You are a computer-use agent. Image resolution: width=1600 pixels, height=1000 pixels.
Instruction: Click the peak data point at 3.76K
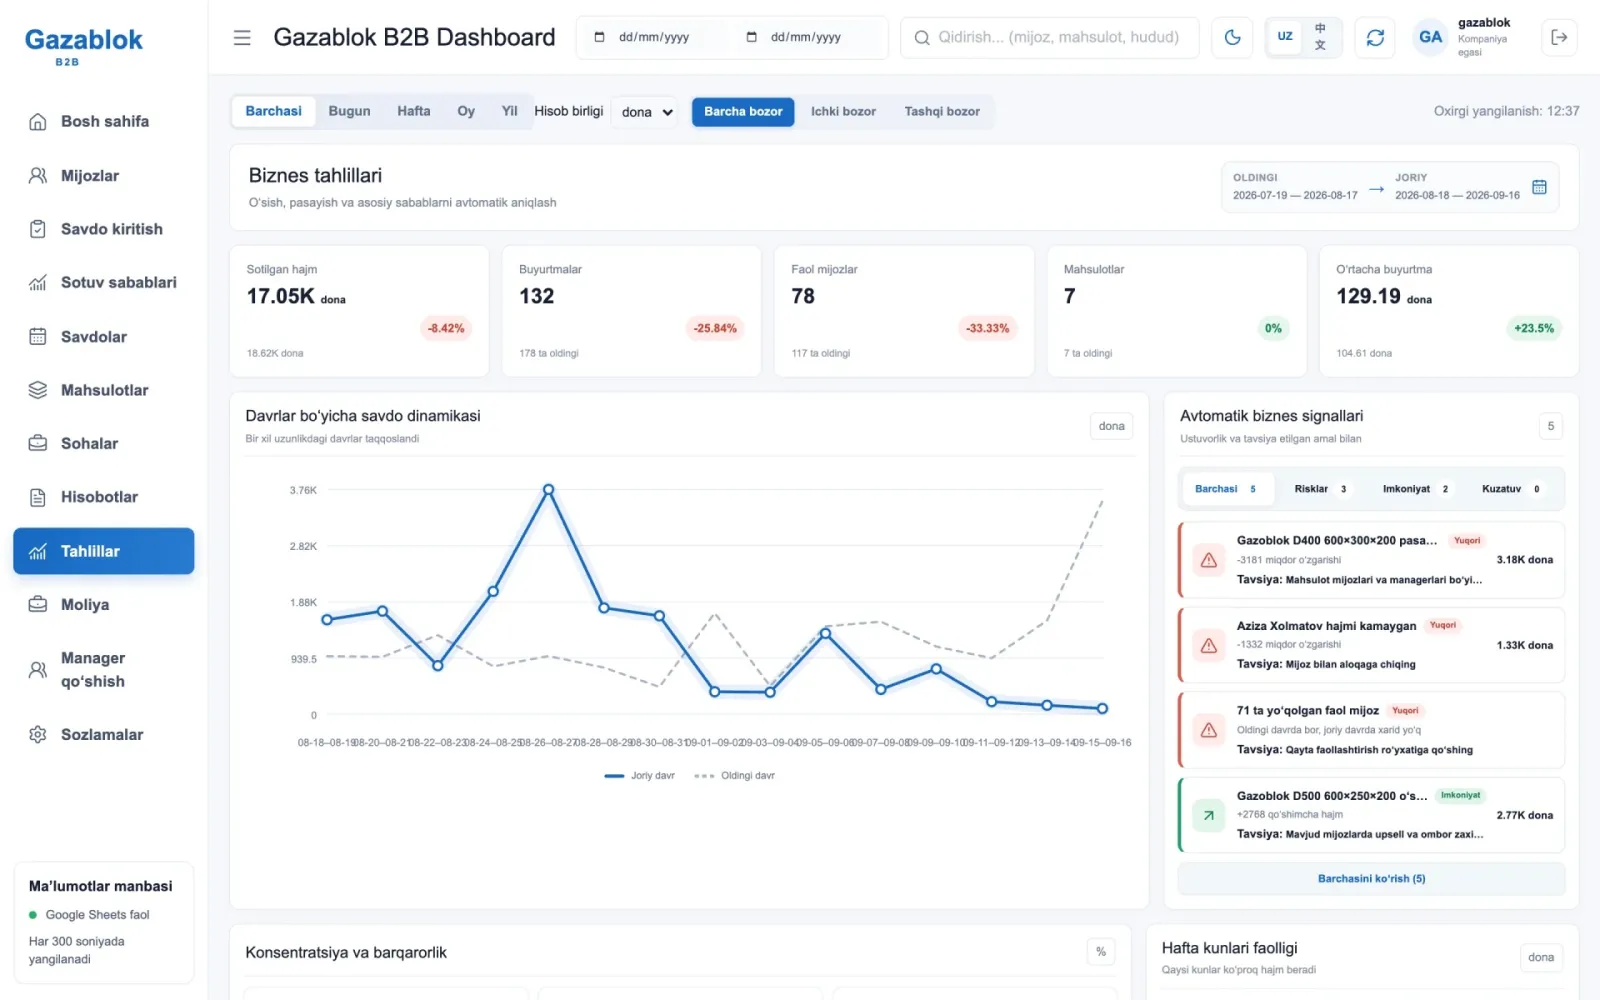(x=548, y=490)
